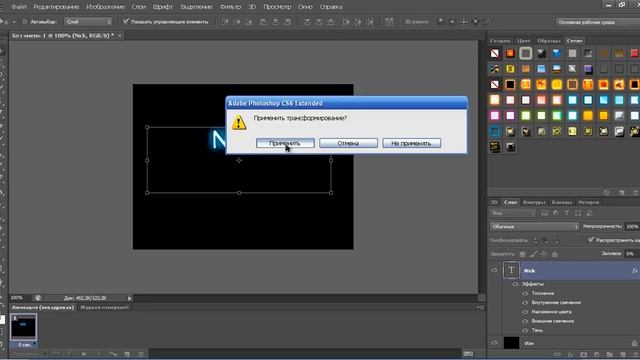
Task: Add layer mask icon at panel bottom
Action: click(583, 355)
